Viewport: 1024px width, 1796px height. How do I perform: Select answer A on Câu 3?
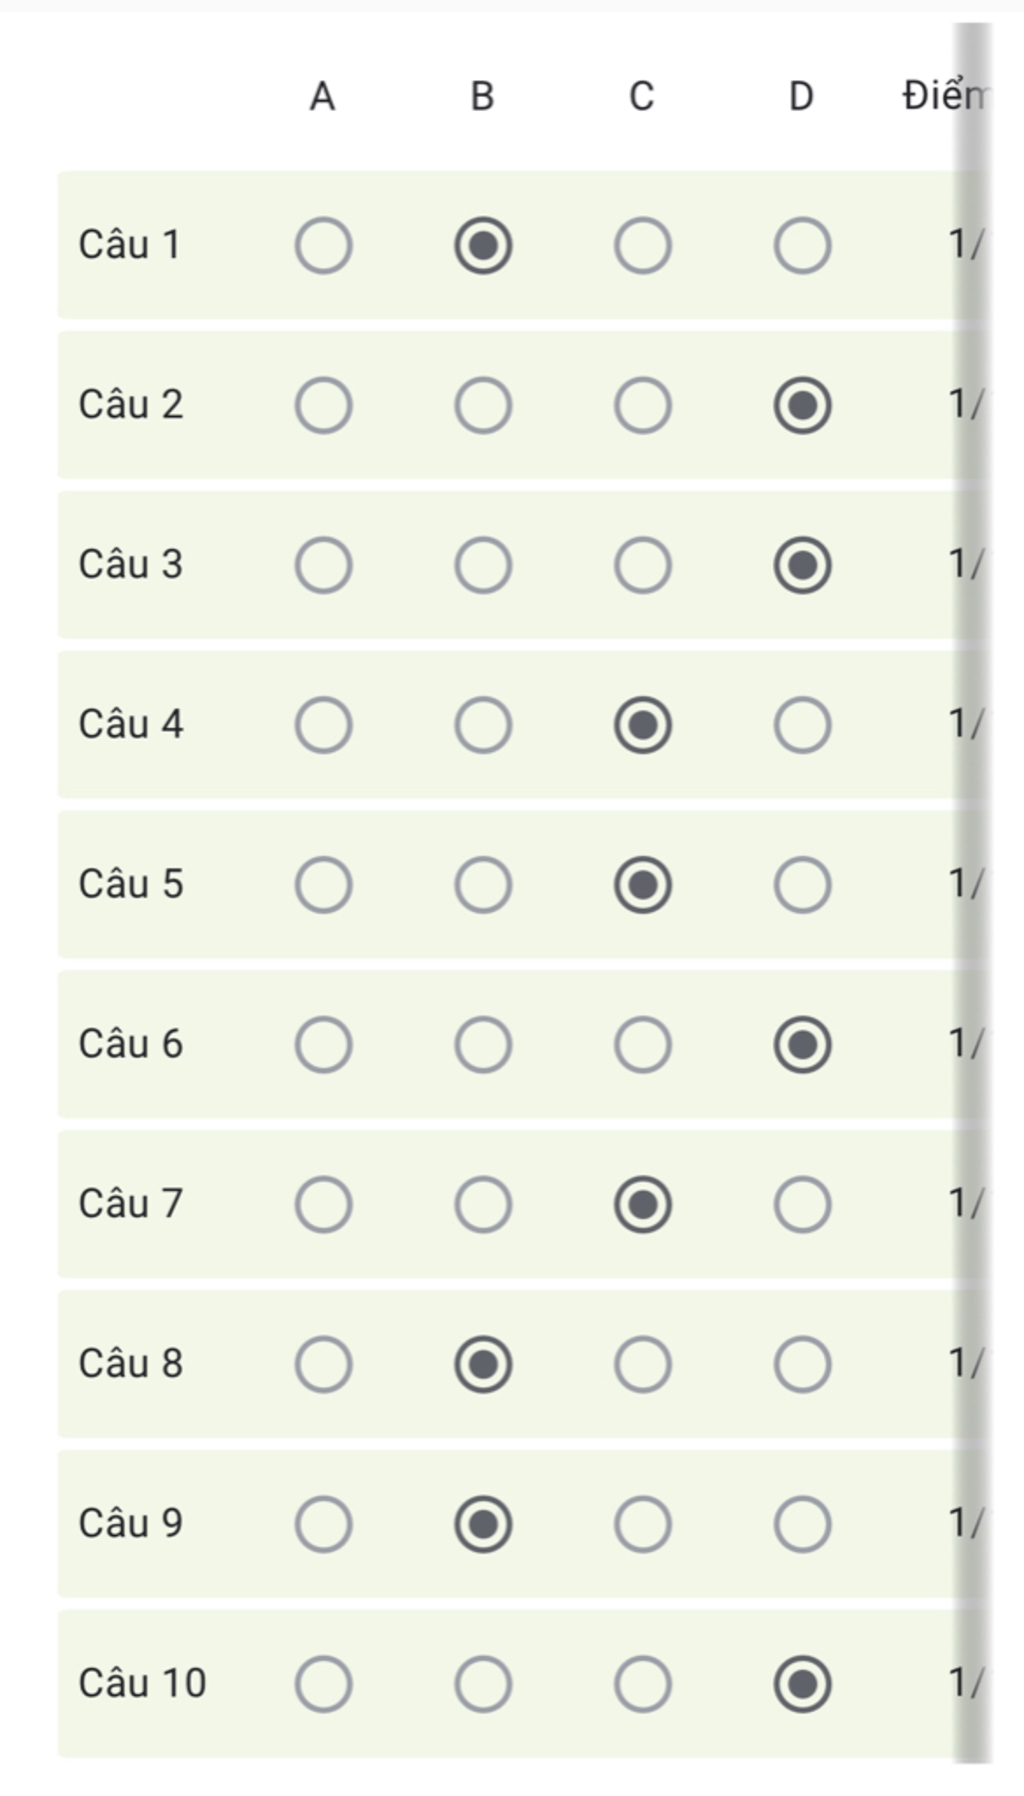click(323, 565)
